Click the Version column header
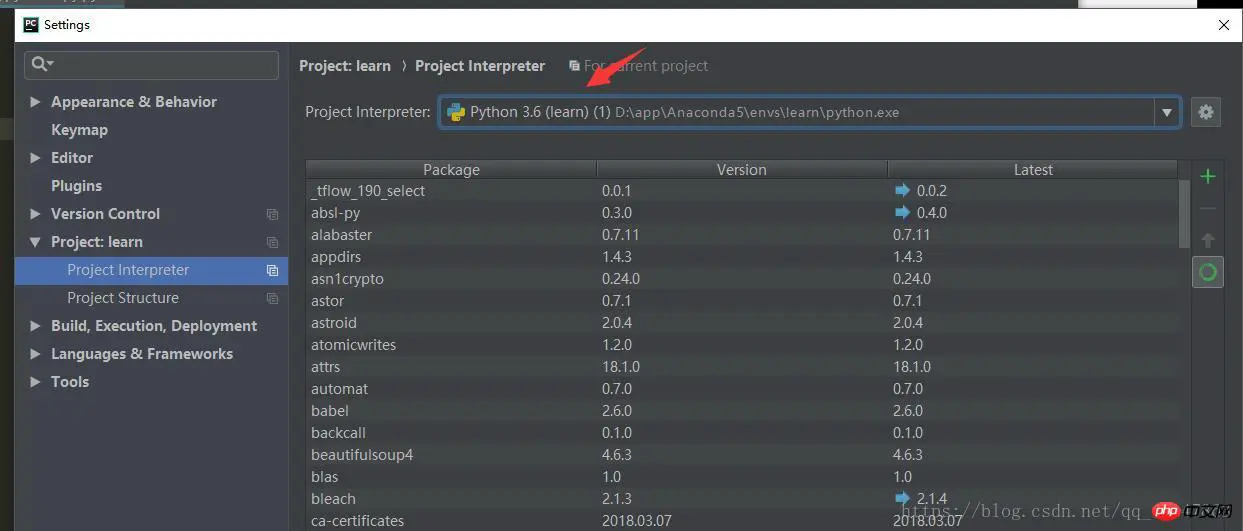 click(x=742, y=170)
